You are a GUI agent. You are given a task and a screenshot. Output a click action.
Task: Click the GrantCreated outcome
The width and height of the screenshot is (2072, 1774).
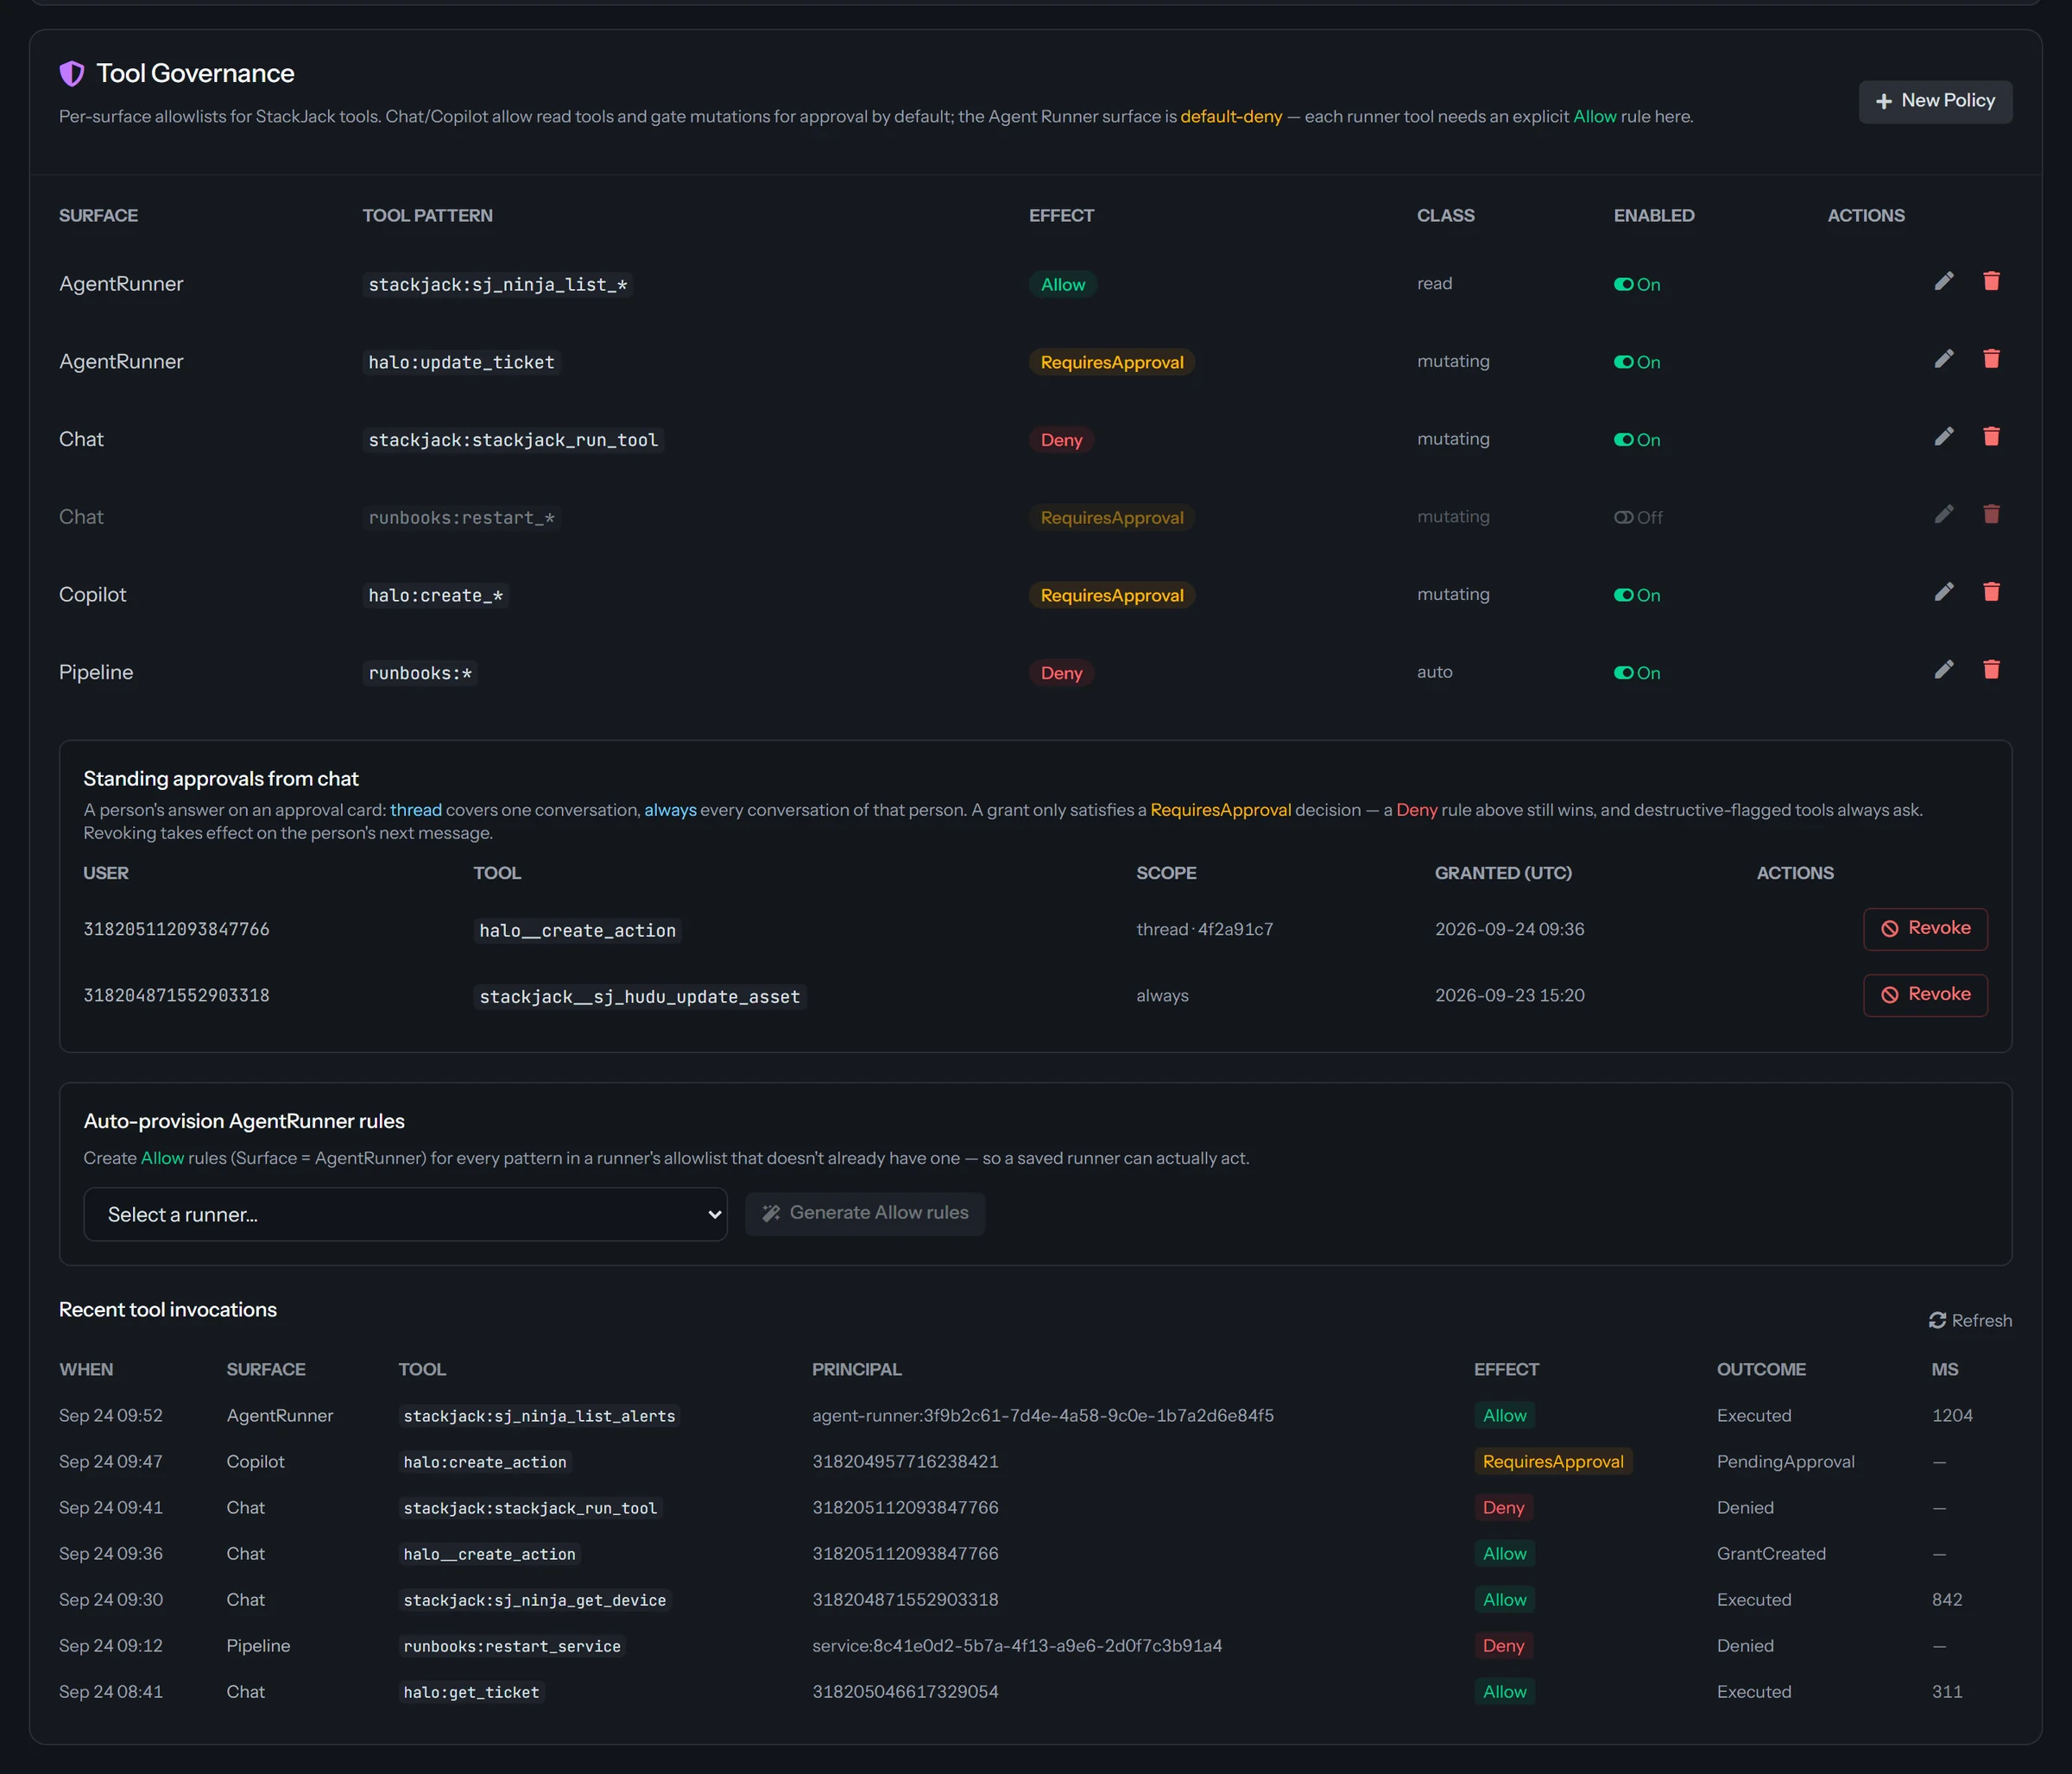[x=1771, y=1554]
